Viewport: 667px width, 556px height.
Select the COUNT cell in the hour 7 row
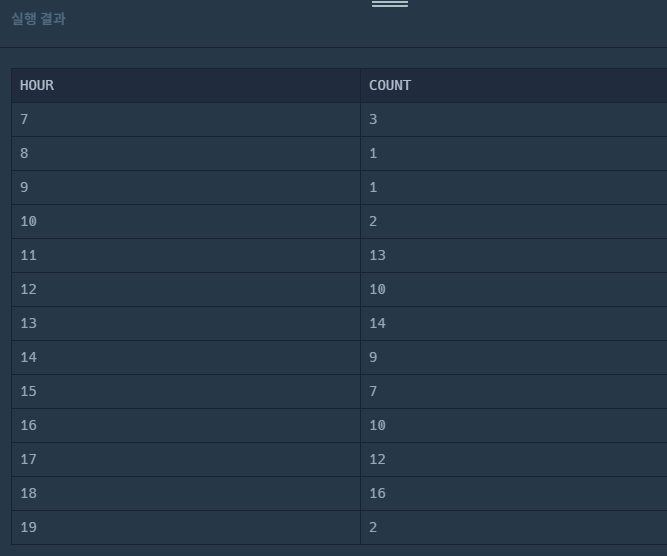[514, 120]
